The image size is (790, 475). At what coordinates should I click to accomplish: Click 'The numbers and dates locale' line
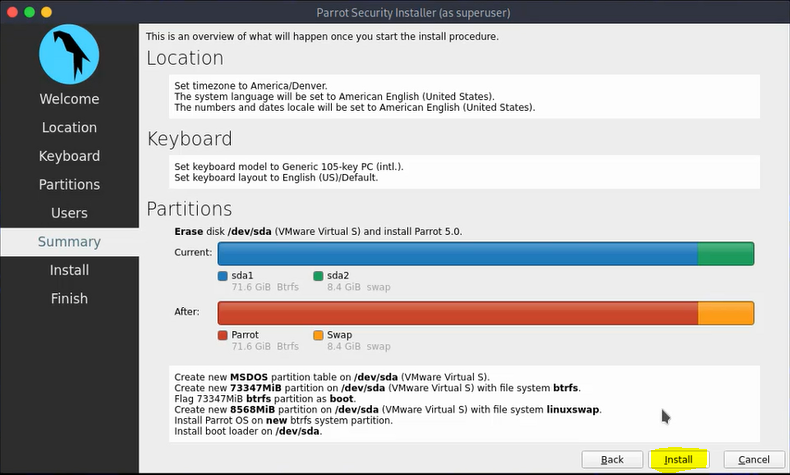(355, 107)
